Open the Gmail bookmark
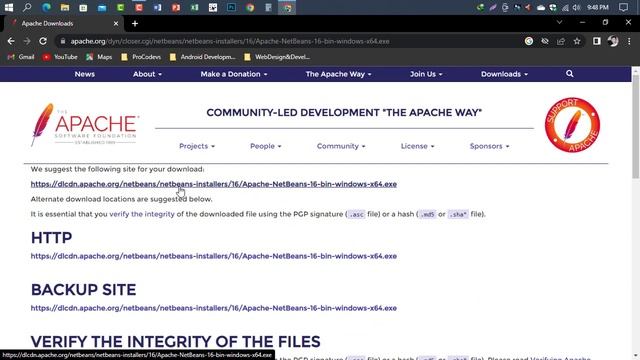The height and width of the screenshot is (360, 640). pyautogui.click(x=21, y=57)
